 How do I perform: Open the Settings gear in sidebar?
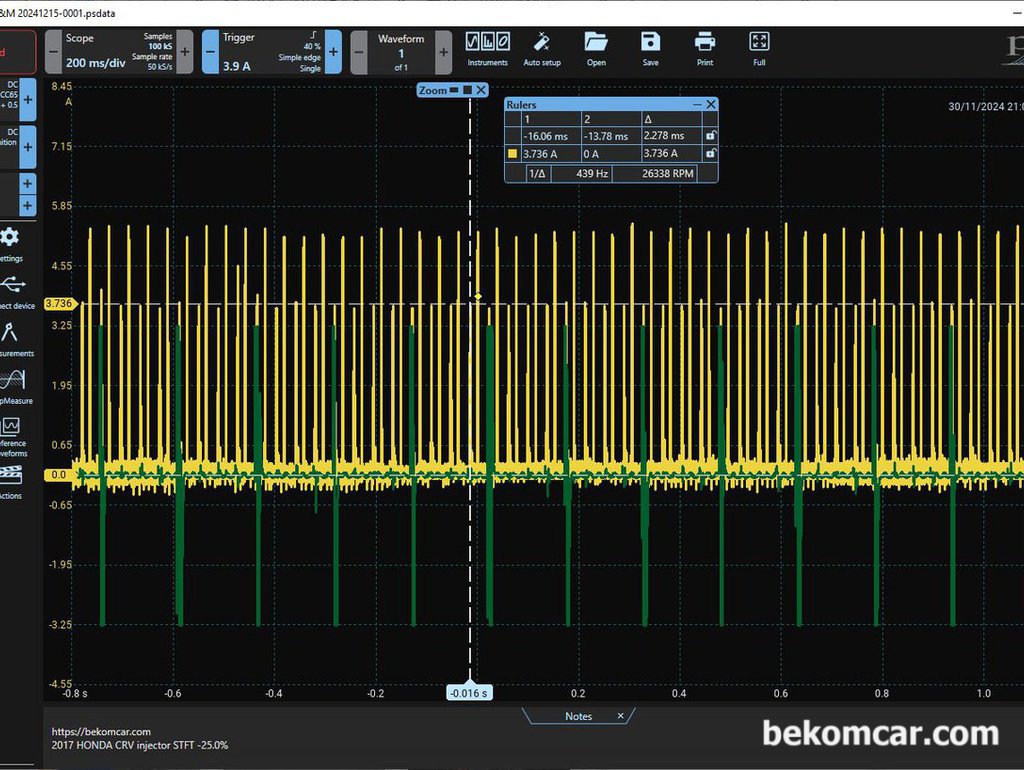click(10, 236)
